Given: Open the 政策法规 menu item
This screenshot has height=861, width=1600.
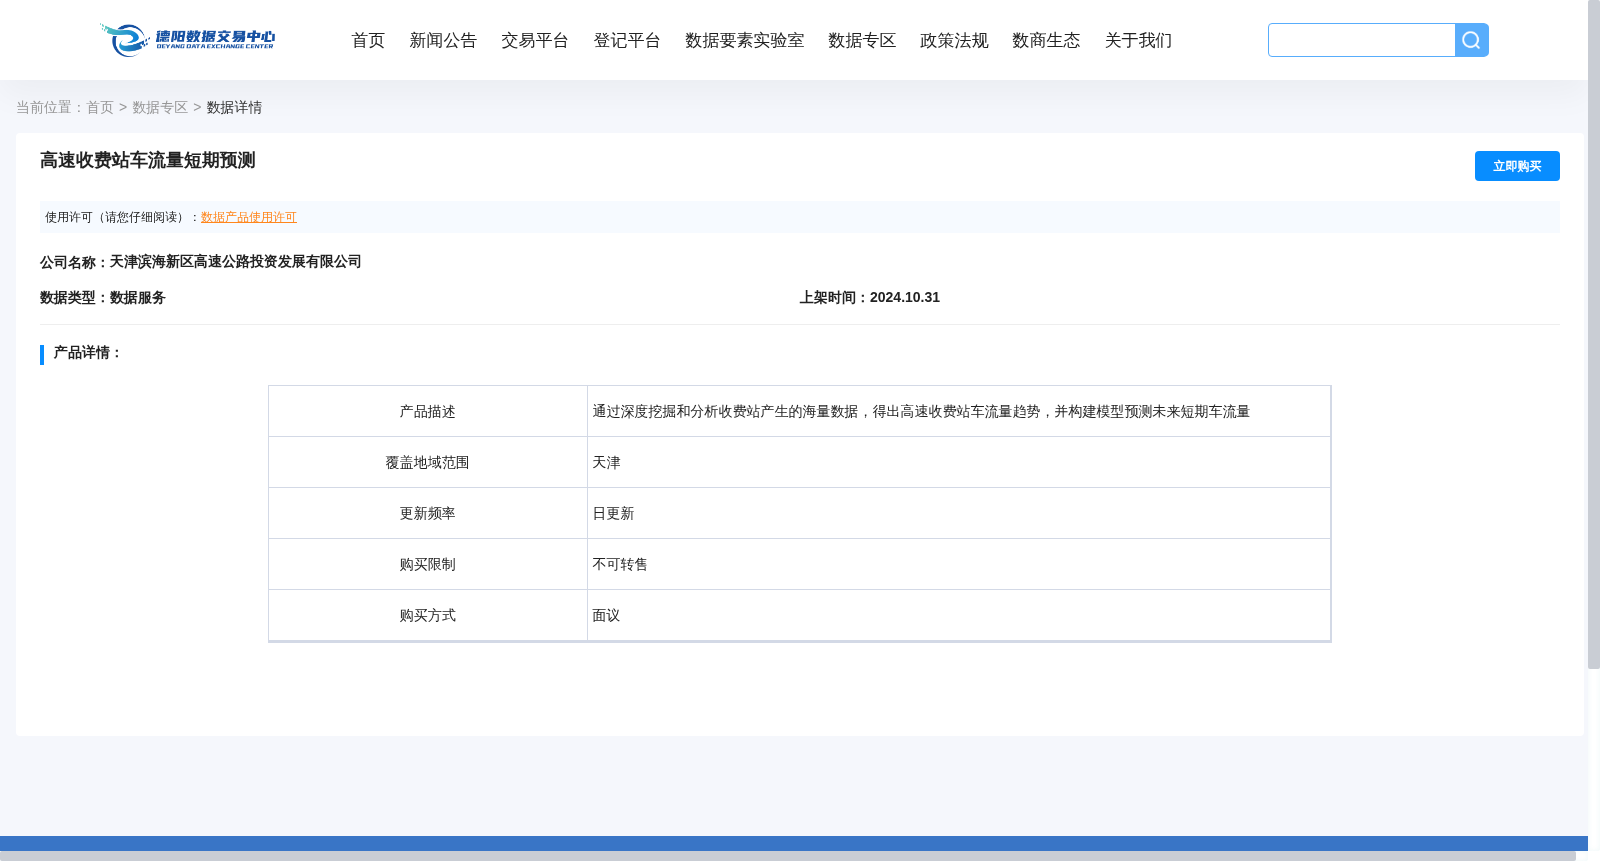Looking at the screenshot, I should pos(954,40).
